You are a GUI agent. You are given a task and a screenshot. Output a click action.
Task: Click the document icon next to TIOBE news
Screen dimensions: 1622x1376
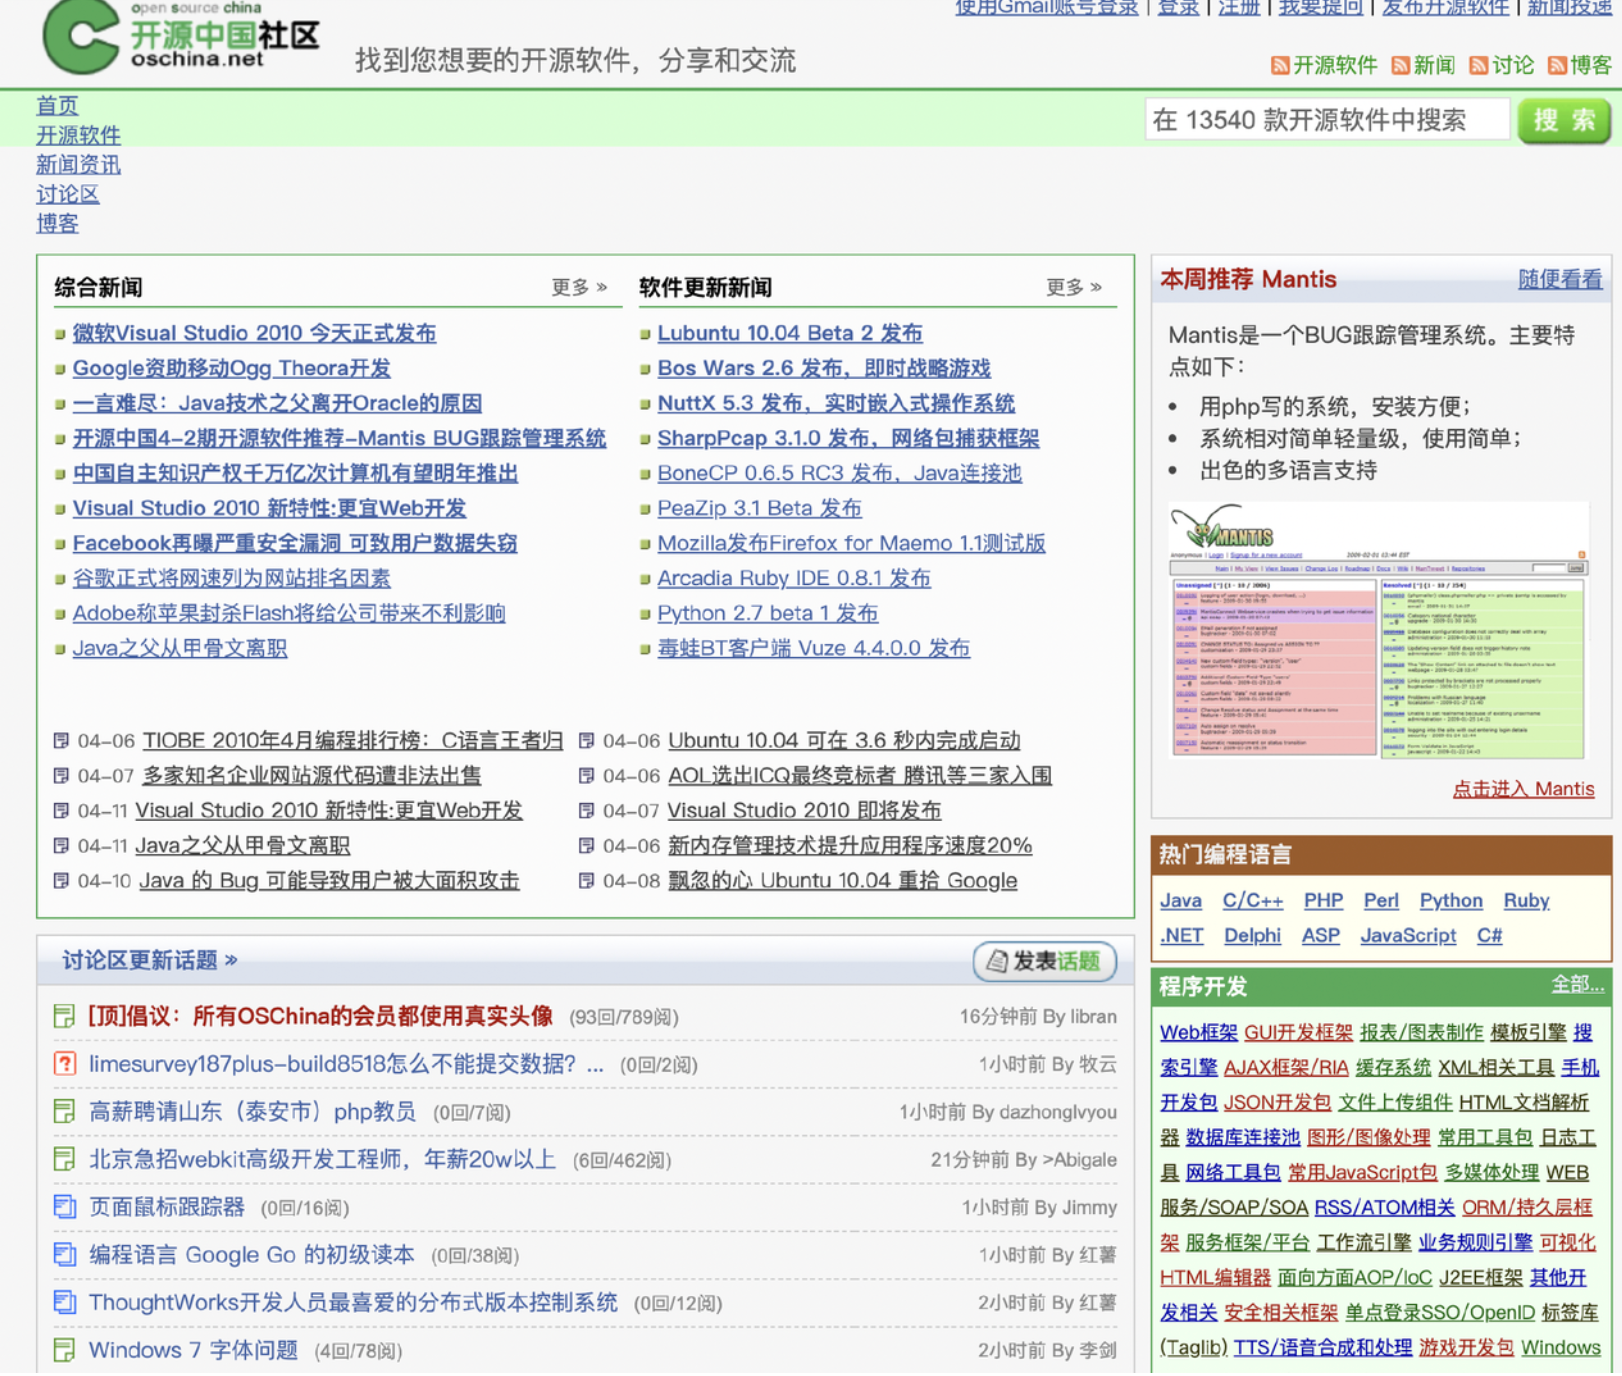click(x=61, y=741)
